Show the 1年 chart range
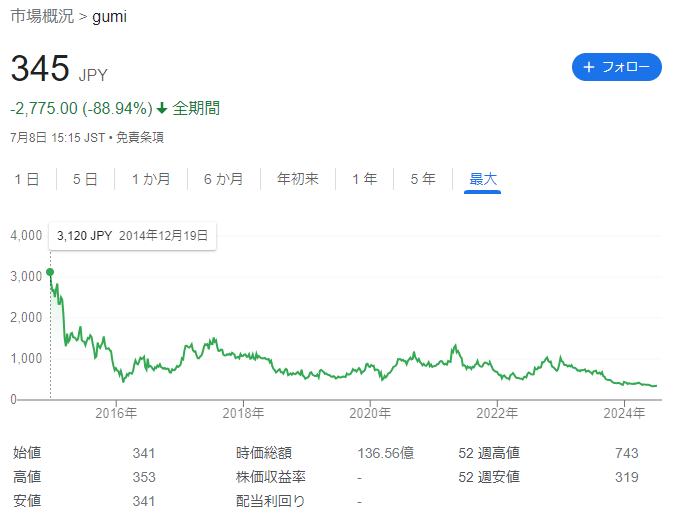685x526 pixels. point(364,179)
